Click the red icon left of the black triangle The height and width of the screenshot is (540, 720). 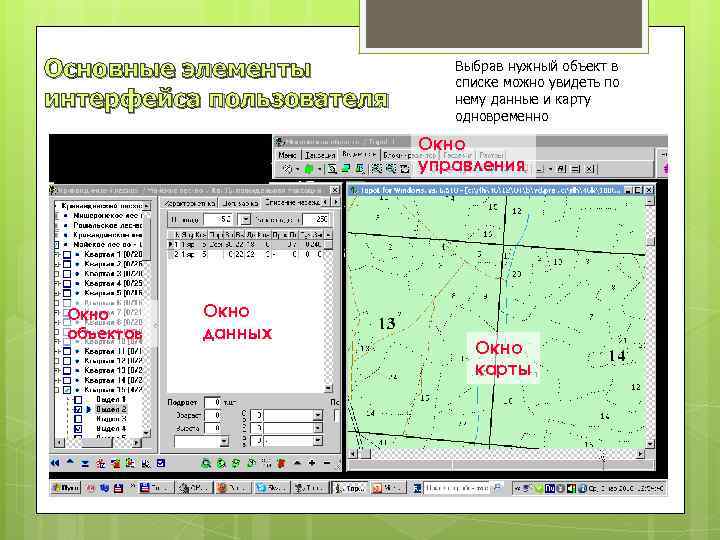[281, 463]
